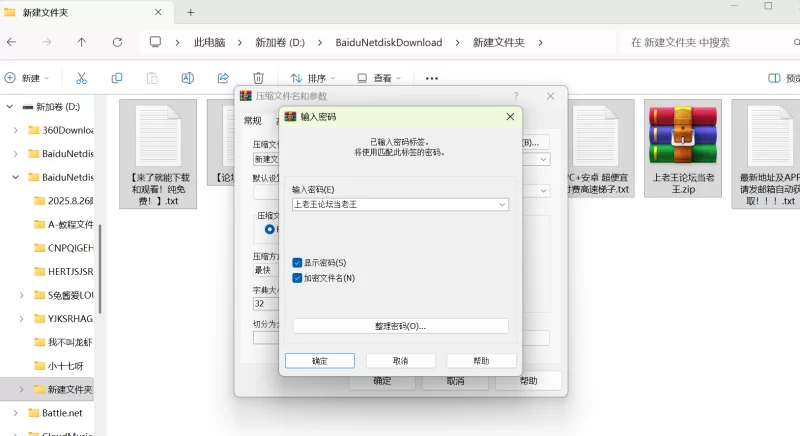
Task: Select the CNPQIGEH folder in tree
Action: 64,248
